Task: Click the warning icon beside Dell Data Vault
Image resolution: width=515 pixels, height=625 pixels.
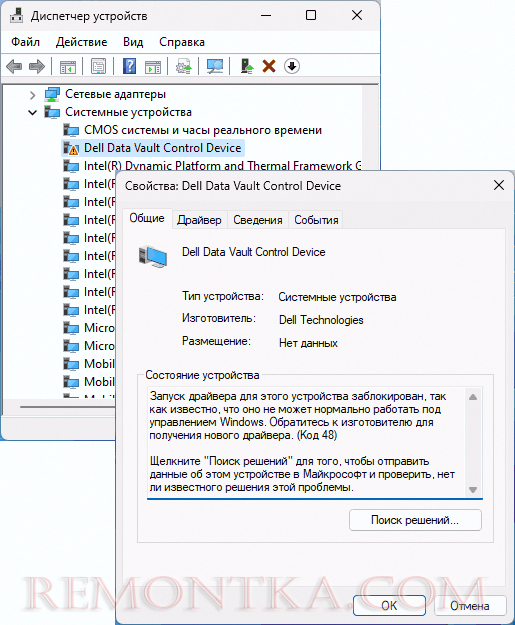Action: coord(71,148)
